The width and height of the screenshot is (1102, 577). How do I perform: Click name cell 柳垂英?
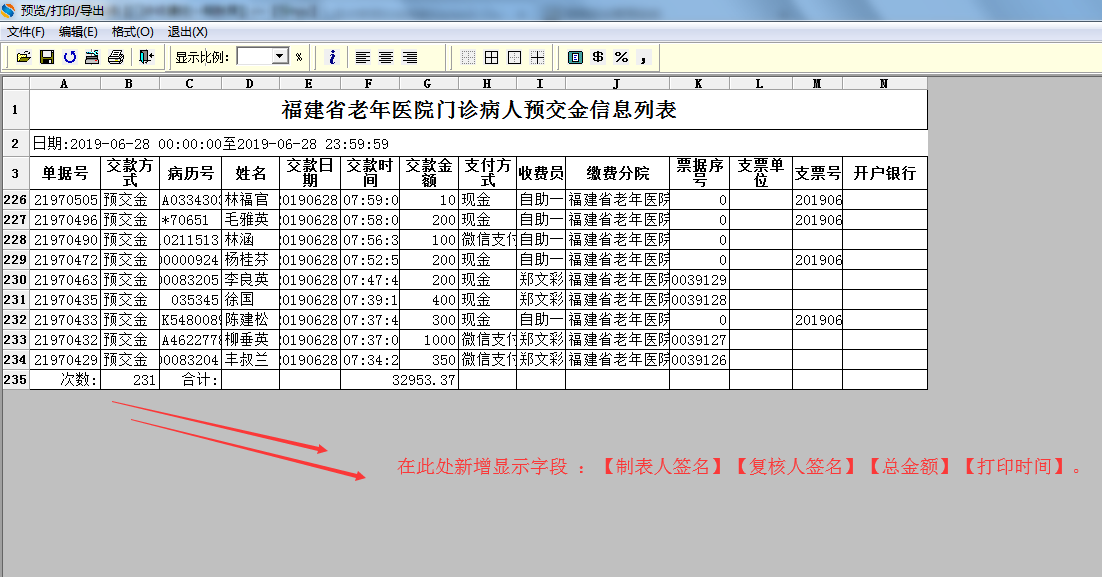point(250,339)
